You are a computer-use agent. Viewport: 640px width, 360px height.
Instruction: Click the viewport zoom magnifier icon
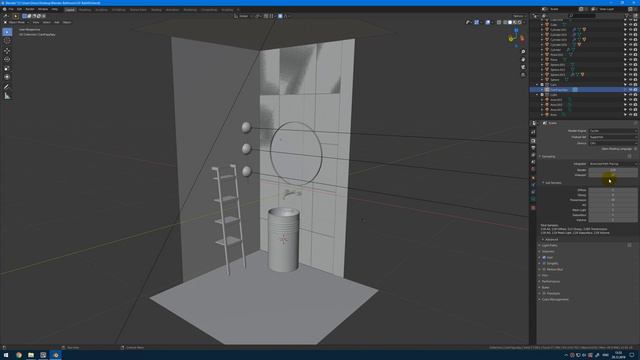click(x=523, y=52)
